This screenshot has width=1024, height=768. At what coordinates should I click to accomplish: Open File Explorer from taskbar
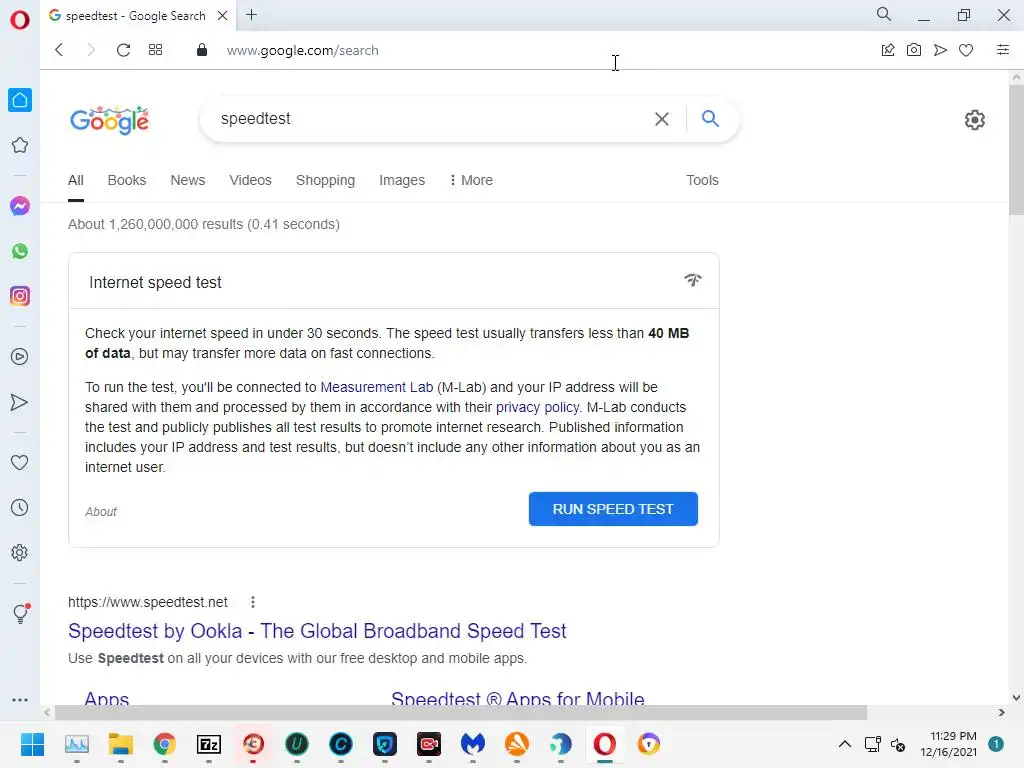tap(120, 744)
